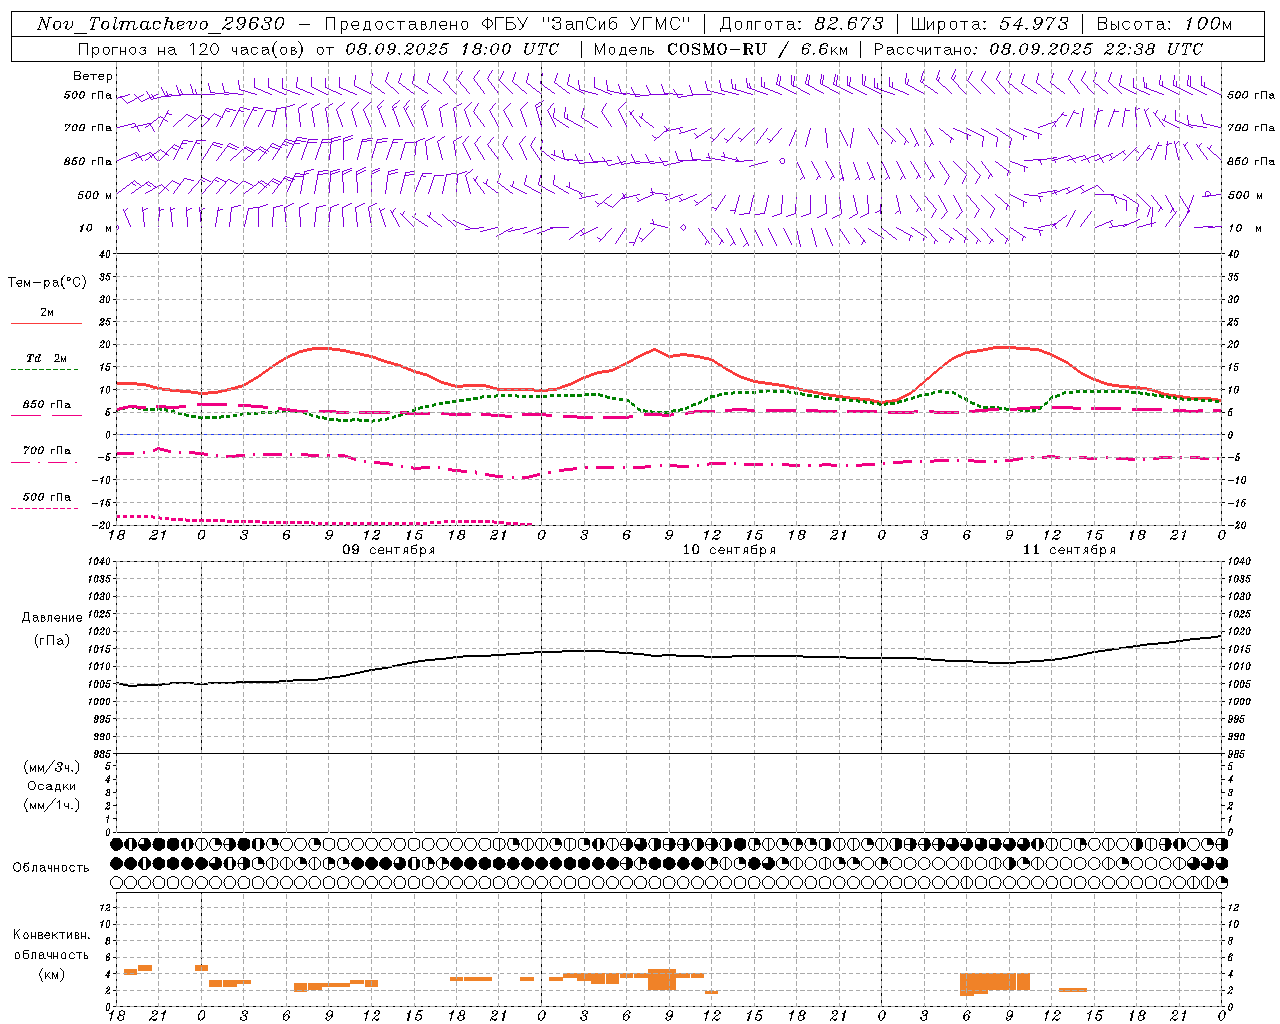
Task: Click the 11 сентября date label
Action: coord(1069,550)
